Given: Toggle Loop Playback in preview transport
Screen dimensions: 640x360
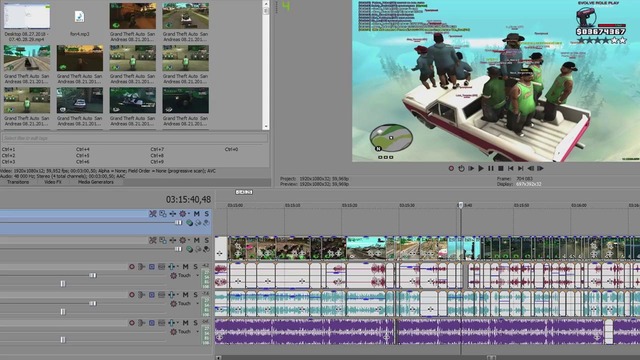Looking at the screenshot, I should (461, 168).
